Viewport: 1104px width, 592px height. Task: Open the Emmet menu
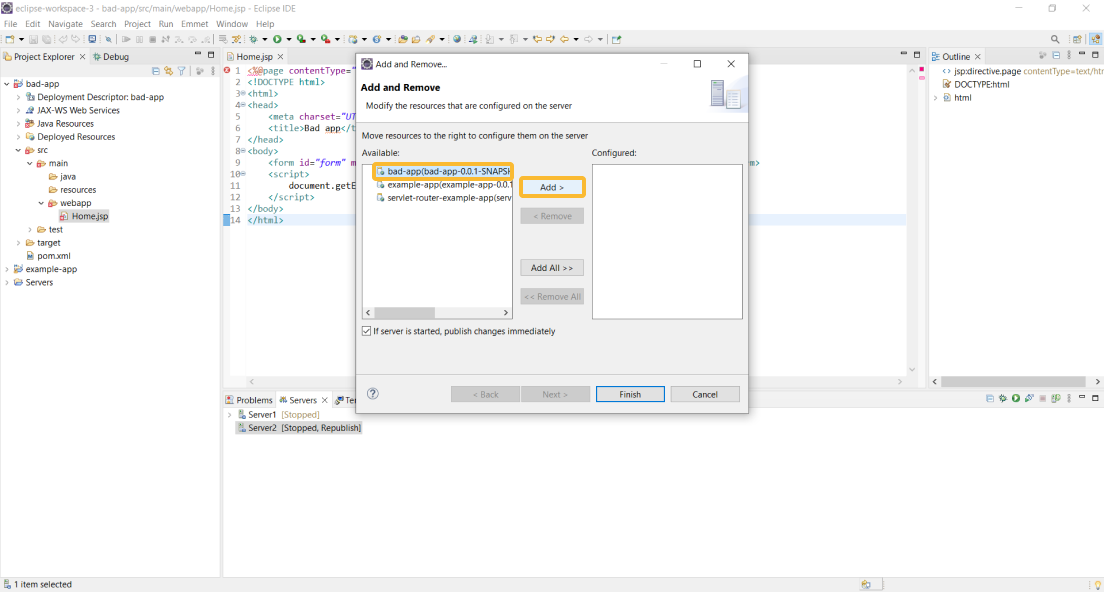point(194,24)
